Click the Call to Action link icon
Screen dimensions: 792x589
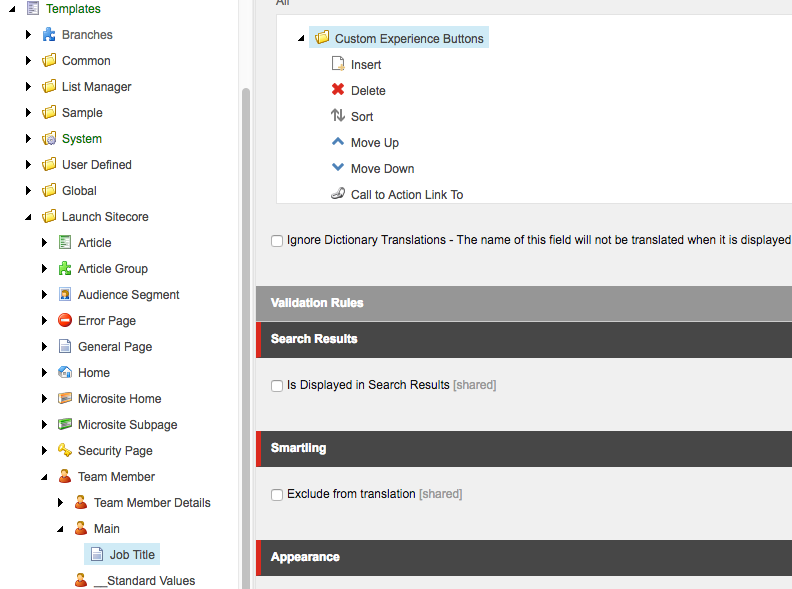point(338,194)
